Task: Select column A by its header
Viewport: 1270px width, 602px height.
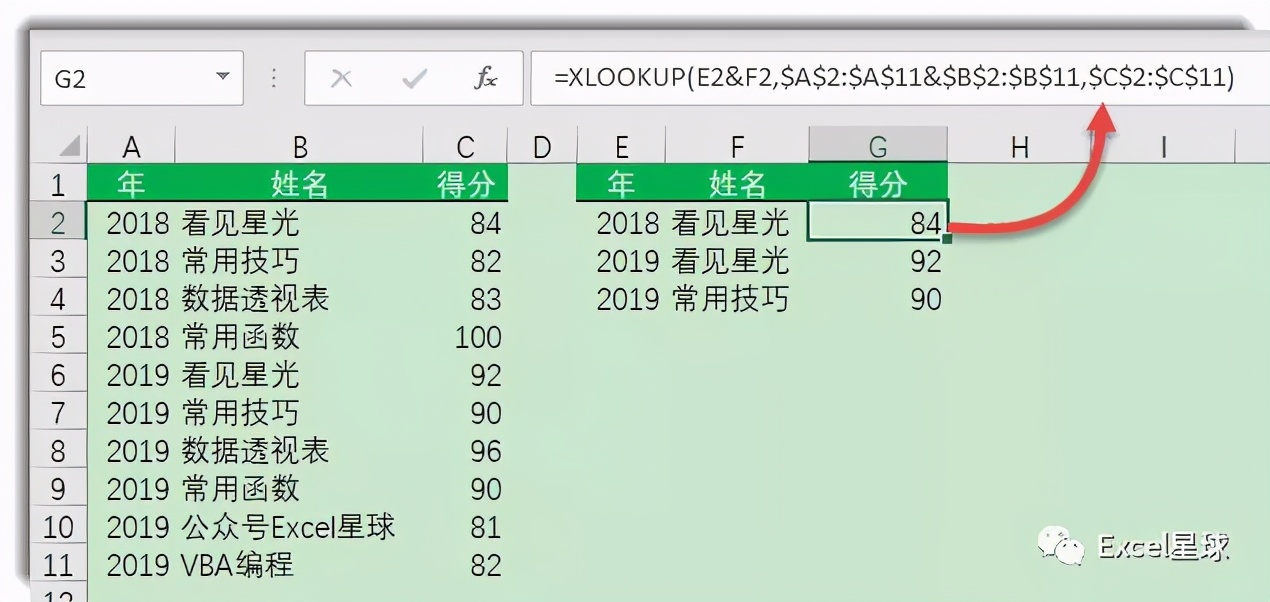Action: [133, 145]
